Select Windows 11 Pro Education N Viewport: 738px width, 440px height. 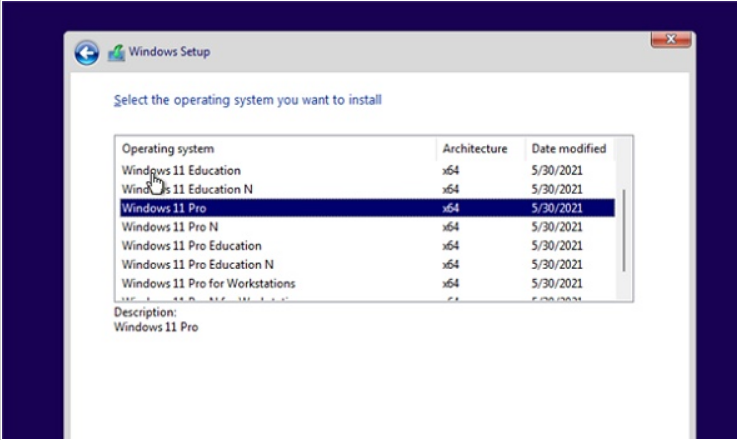(198, 265)
